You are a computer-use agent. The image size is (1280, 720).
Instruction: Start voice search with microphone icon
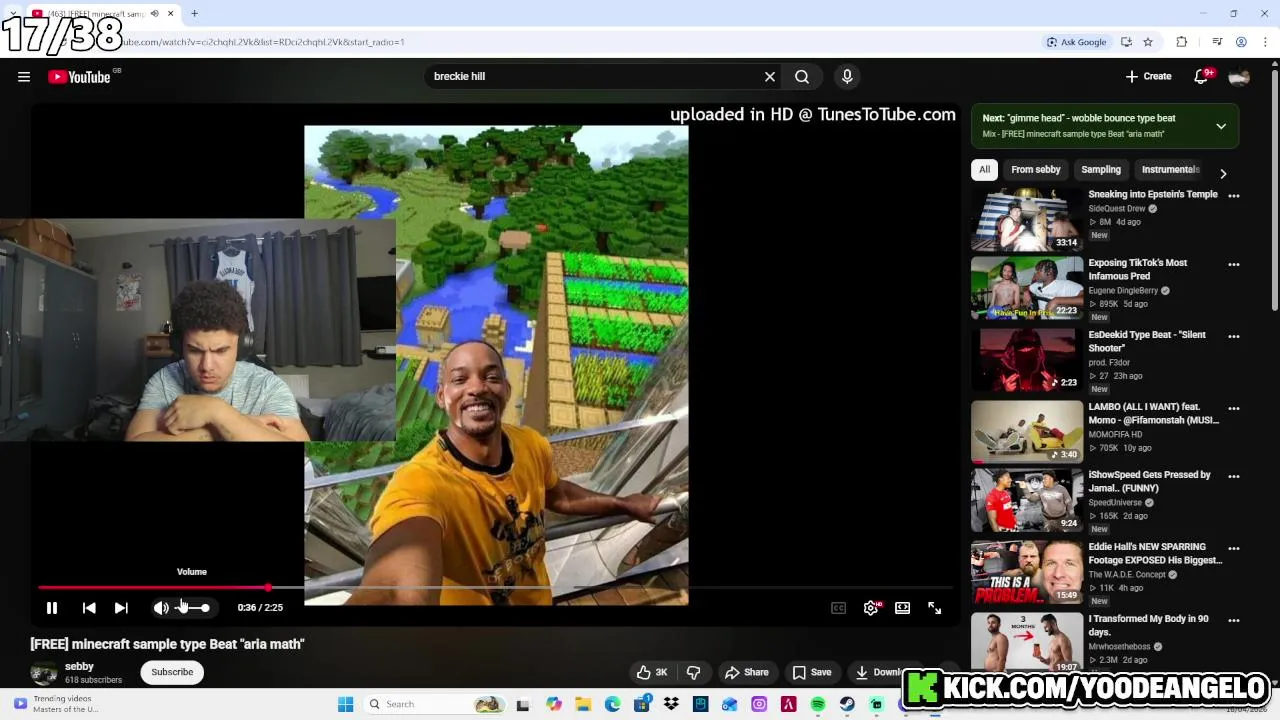click(x=847, y=77)
